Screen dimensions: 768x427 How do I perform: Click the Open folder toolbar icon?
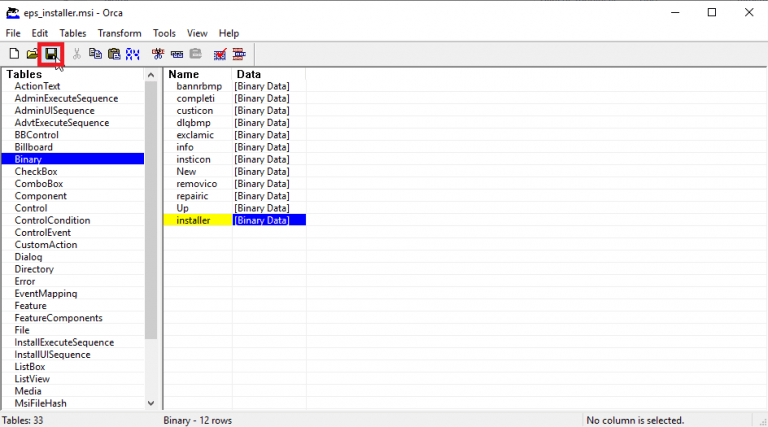32,54
